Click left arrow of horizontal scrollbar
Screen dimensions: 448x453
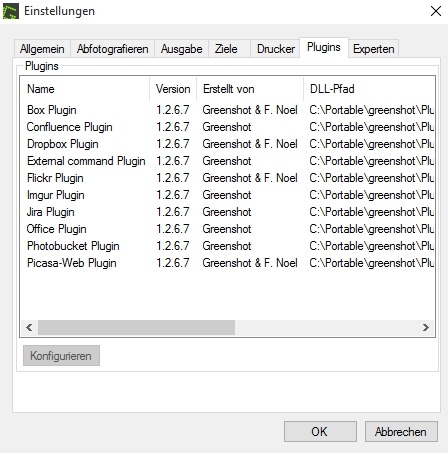pyautogui.click(x=29, y=327)
